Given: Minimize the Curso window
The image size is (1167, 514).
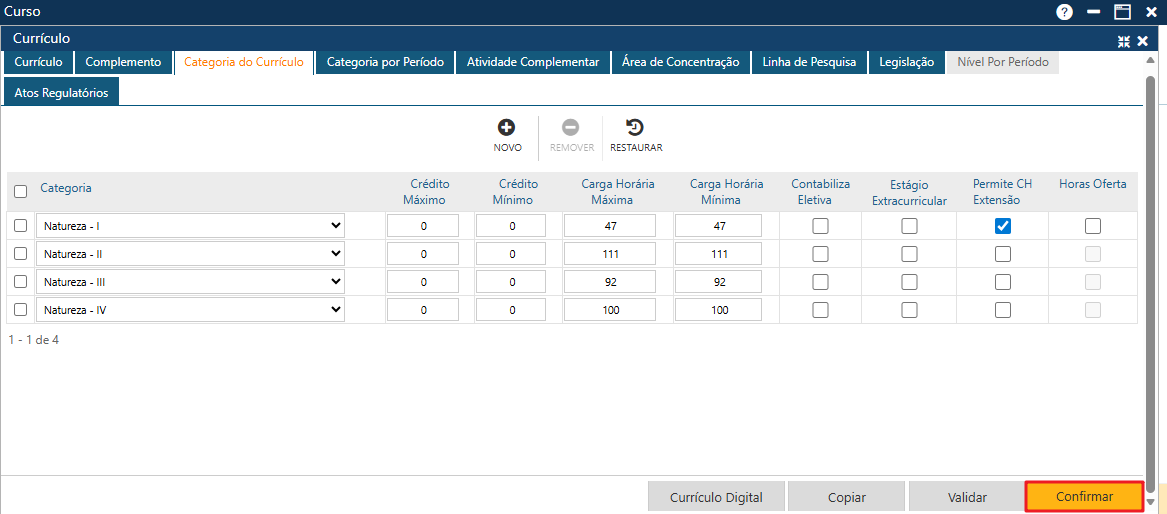Looking at the screenshot, I should 1093,11.
